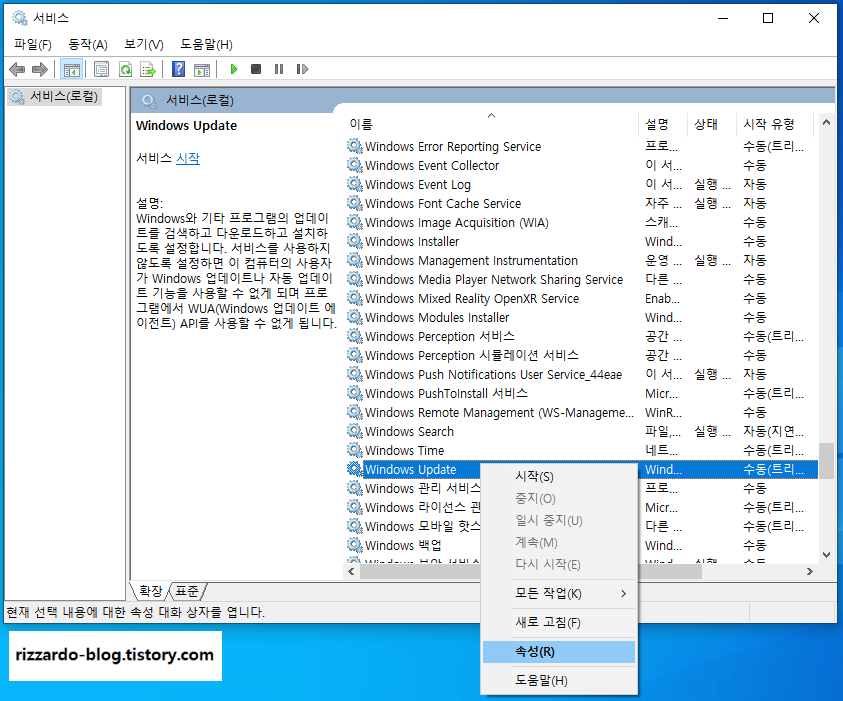This screenshot has height=701, width=843.
Task: Click the gear icon of Windows Installer
Action: click(x=354, y=241)
